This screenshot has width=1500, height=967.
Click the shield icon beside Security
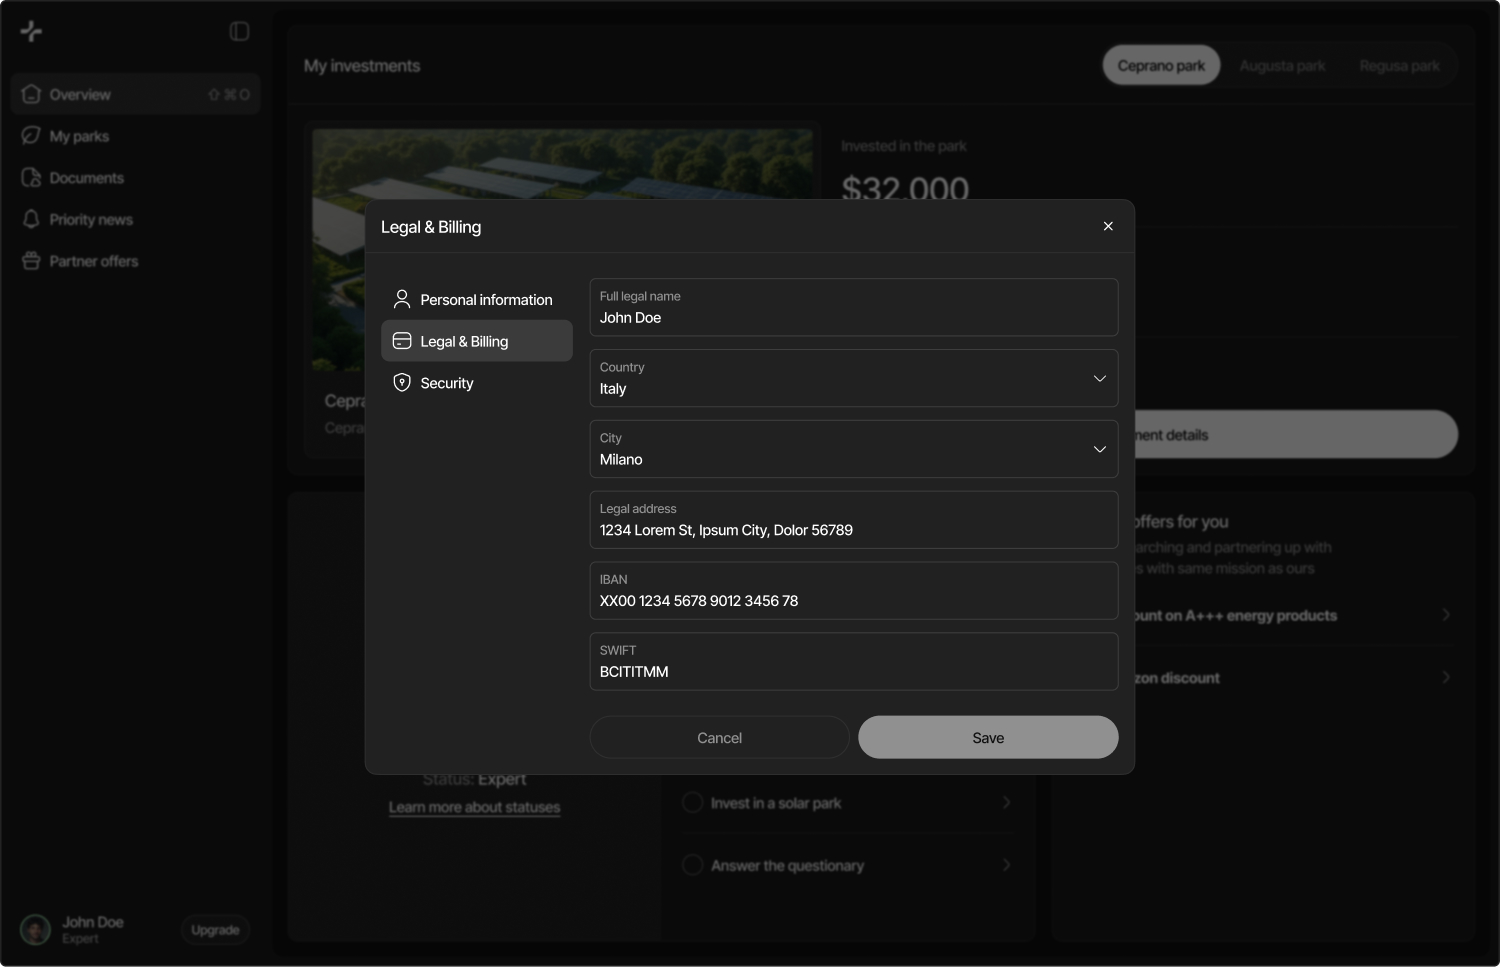(x=402, y=383)
